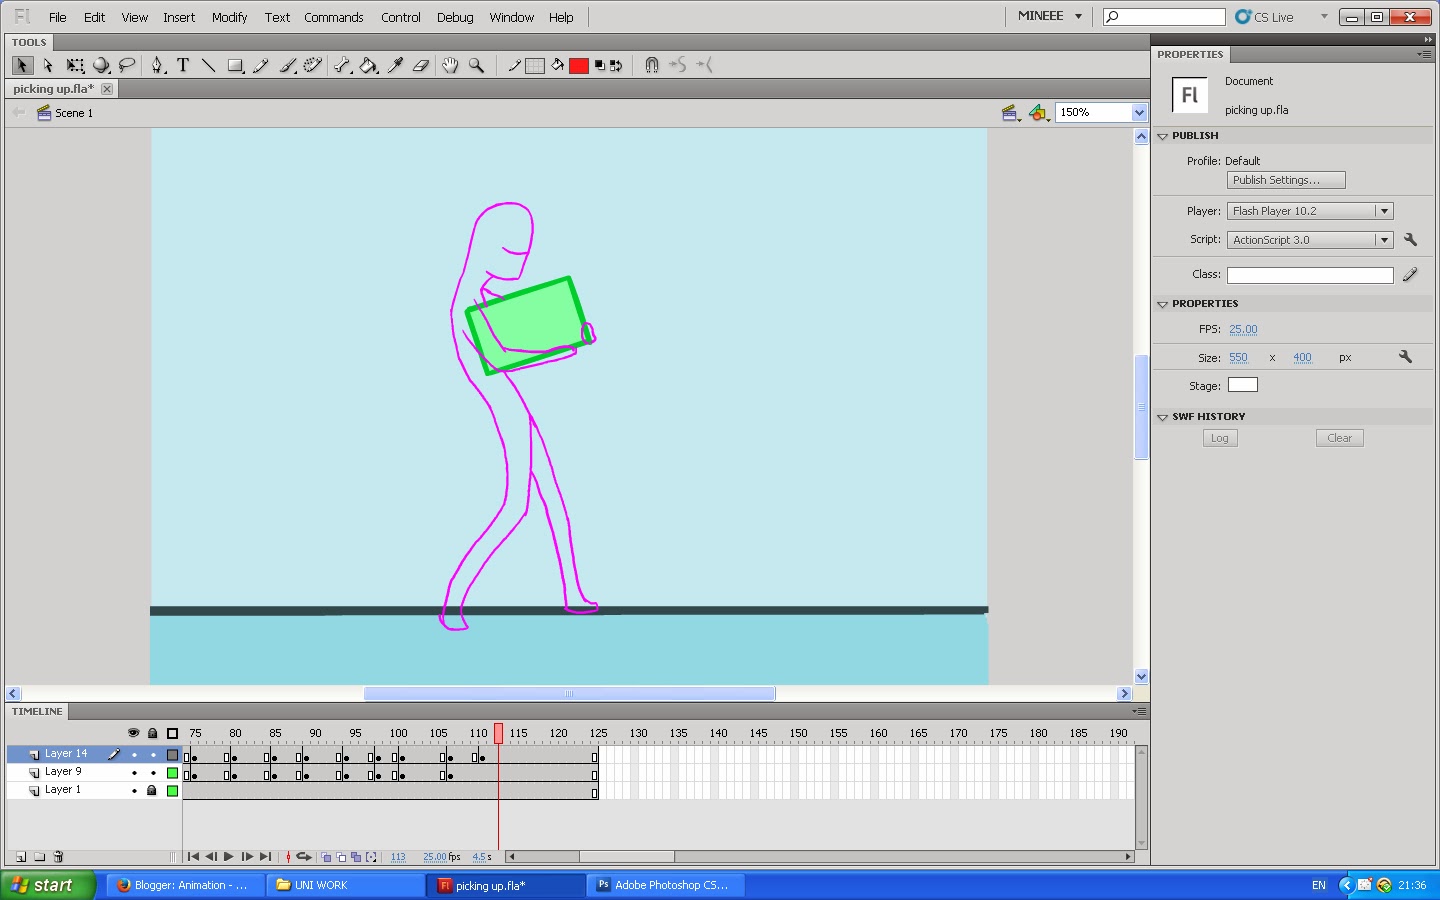Open the Edit Scene dropdown
Screen dimensions: 1440x900
(1010, 113)
